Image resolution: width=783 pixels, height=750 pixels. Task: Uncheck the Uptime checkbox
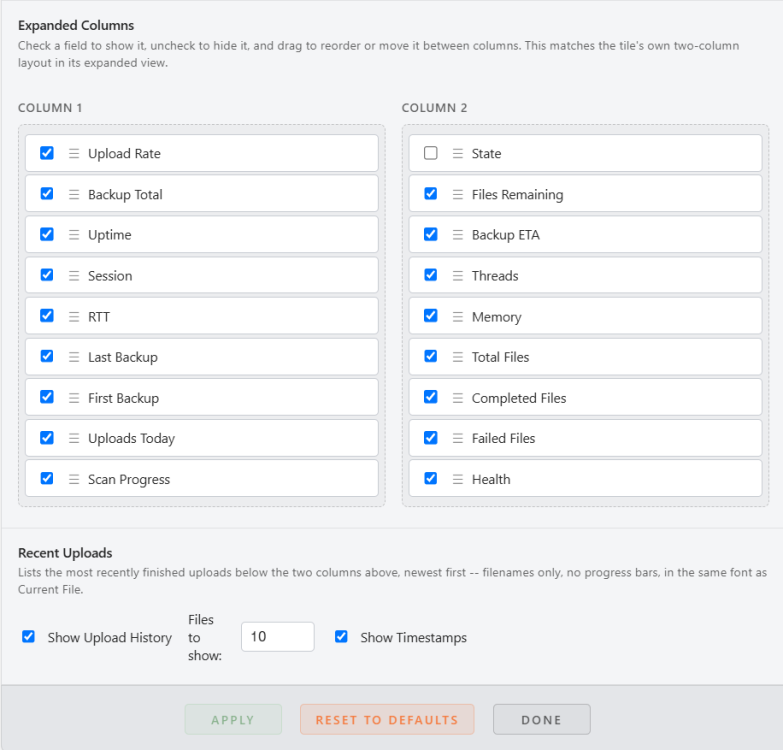47,234
